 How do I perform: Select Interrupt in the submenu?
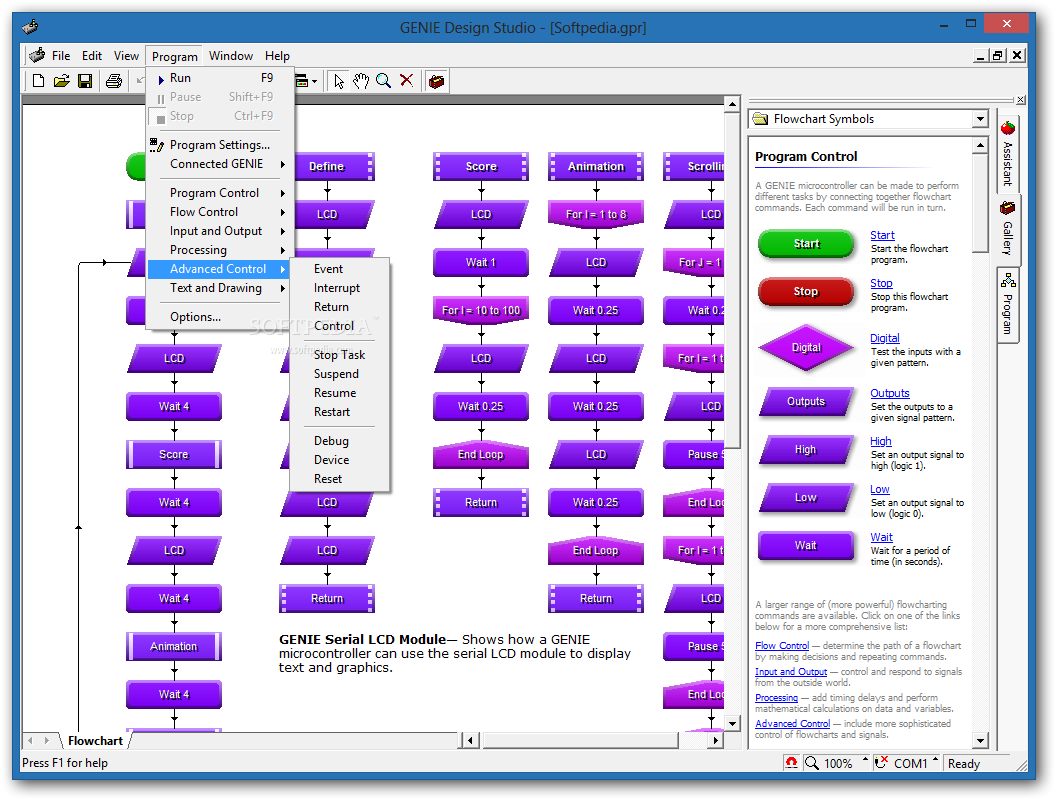click(x=340, y=288)
